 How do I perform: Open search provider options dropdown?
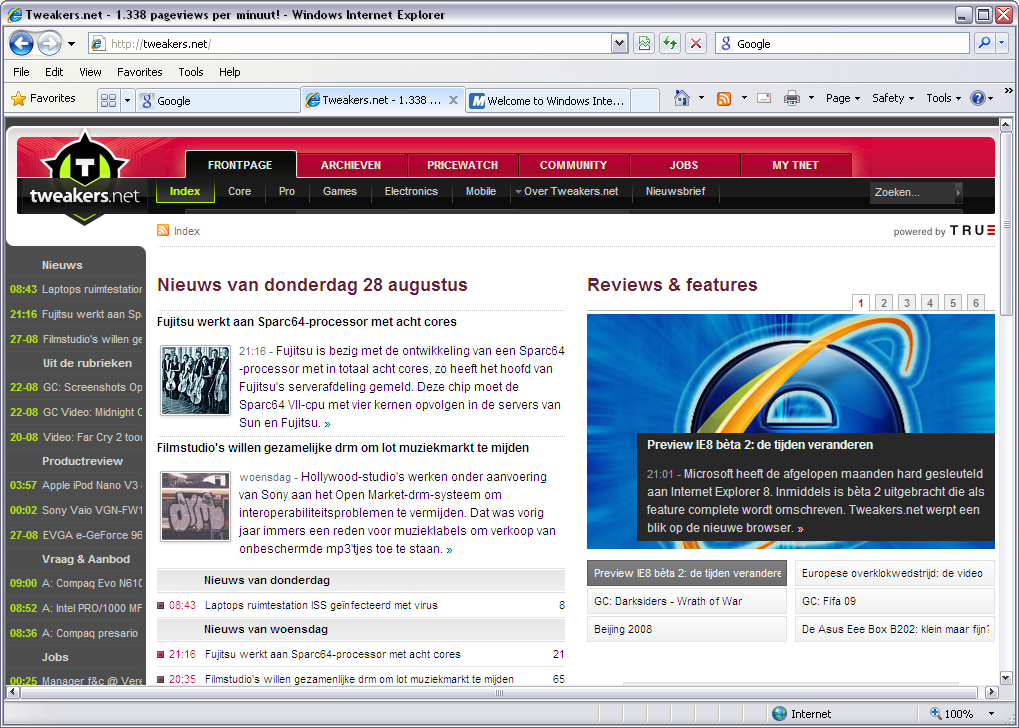pyautogui.click(x=1002, y=44)
